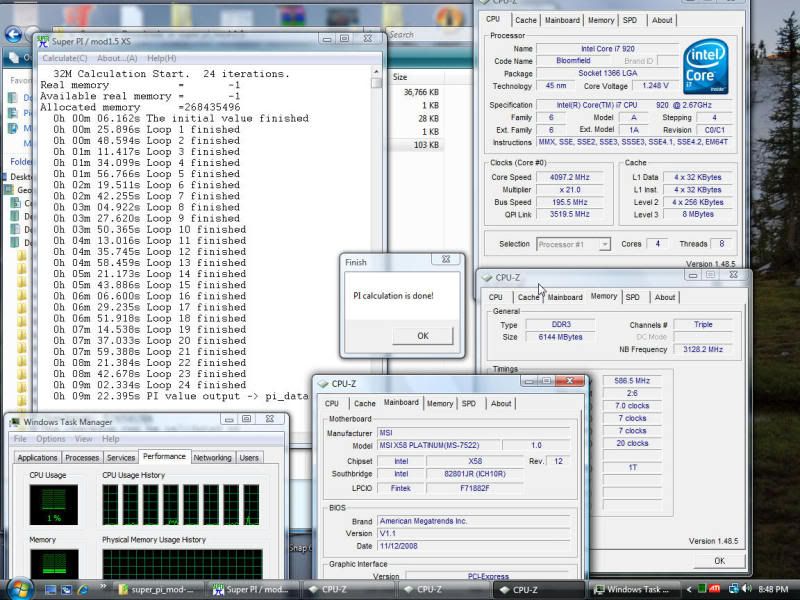Open Help menu in Task Manager
The width and height of the screenshot is (800, 600).
pyautogui.click(x=110, y=439)
